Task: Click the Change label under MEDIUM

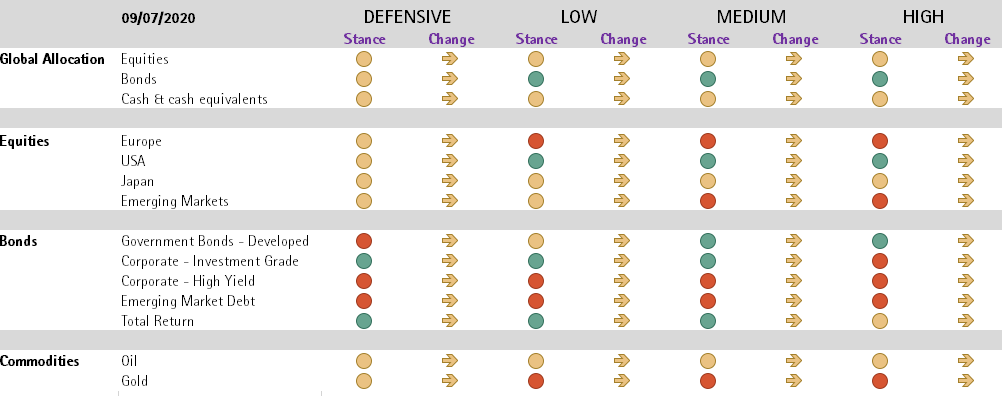Action: pyautogui.click(x=796, y=40)
